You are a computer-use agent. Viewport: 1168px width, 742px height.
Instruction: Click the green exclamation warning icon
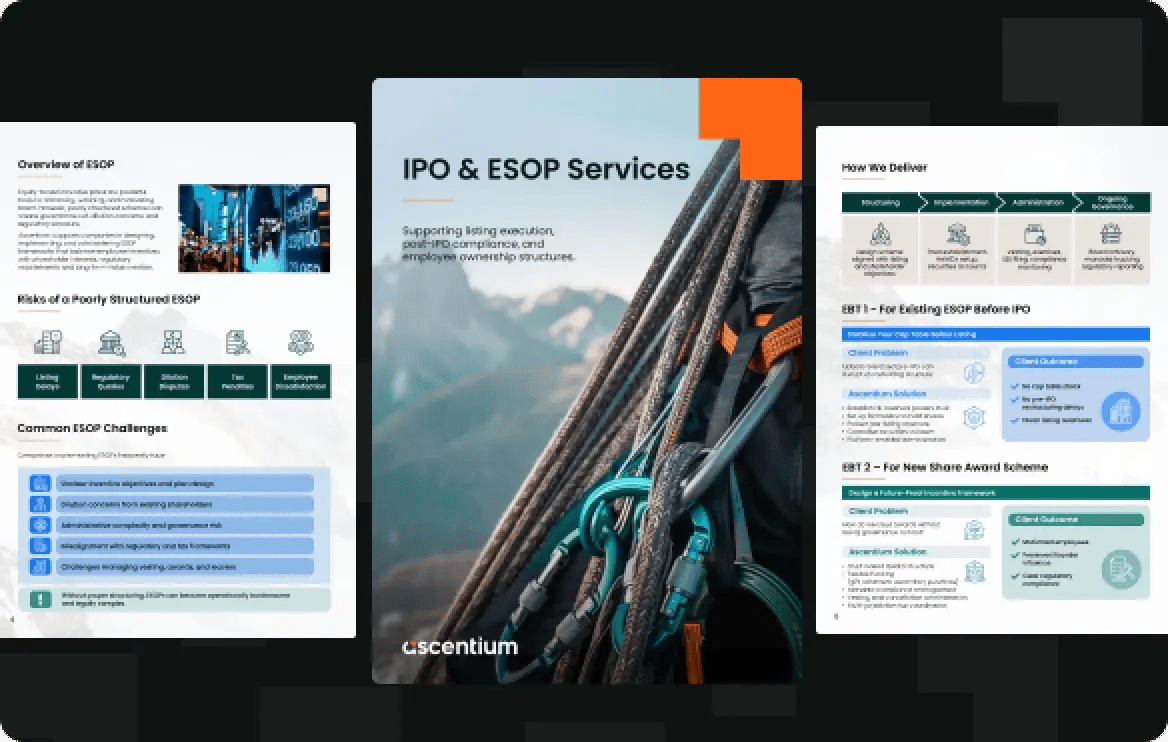[40, 599]
